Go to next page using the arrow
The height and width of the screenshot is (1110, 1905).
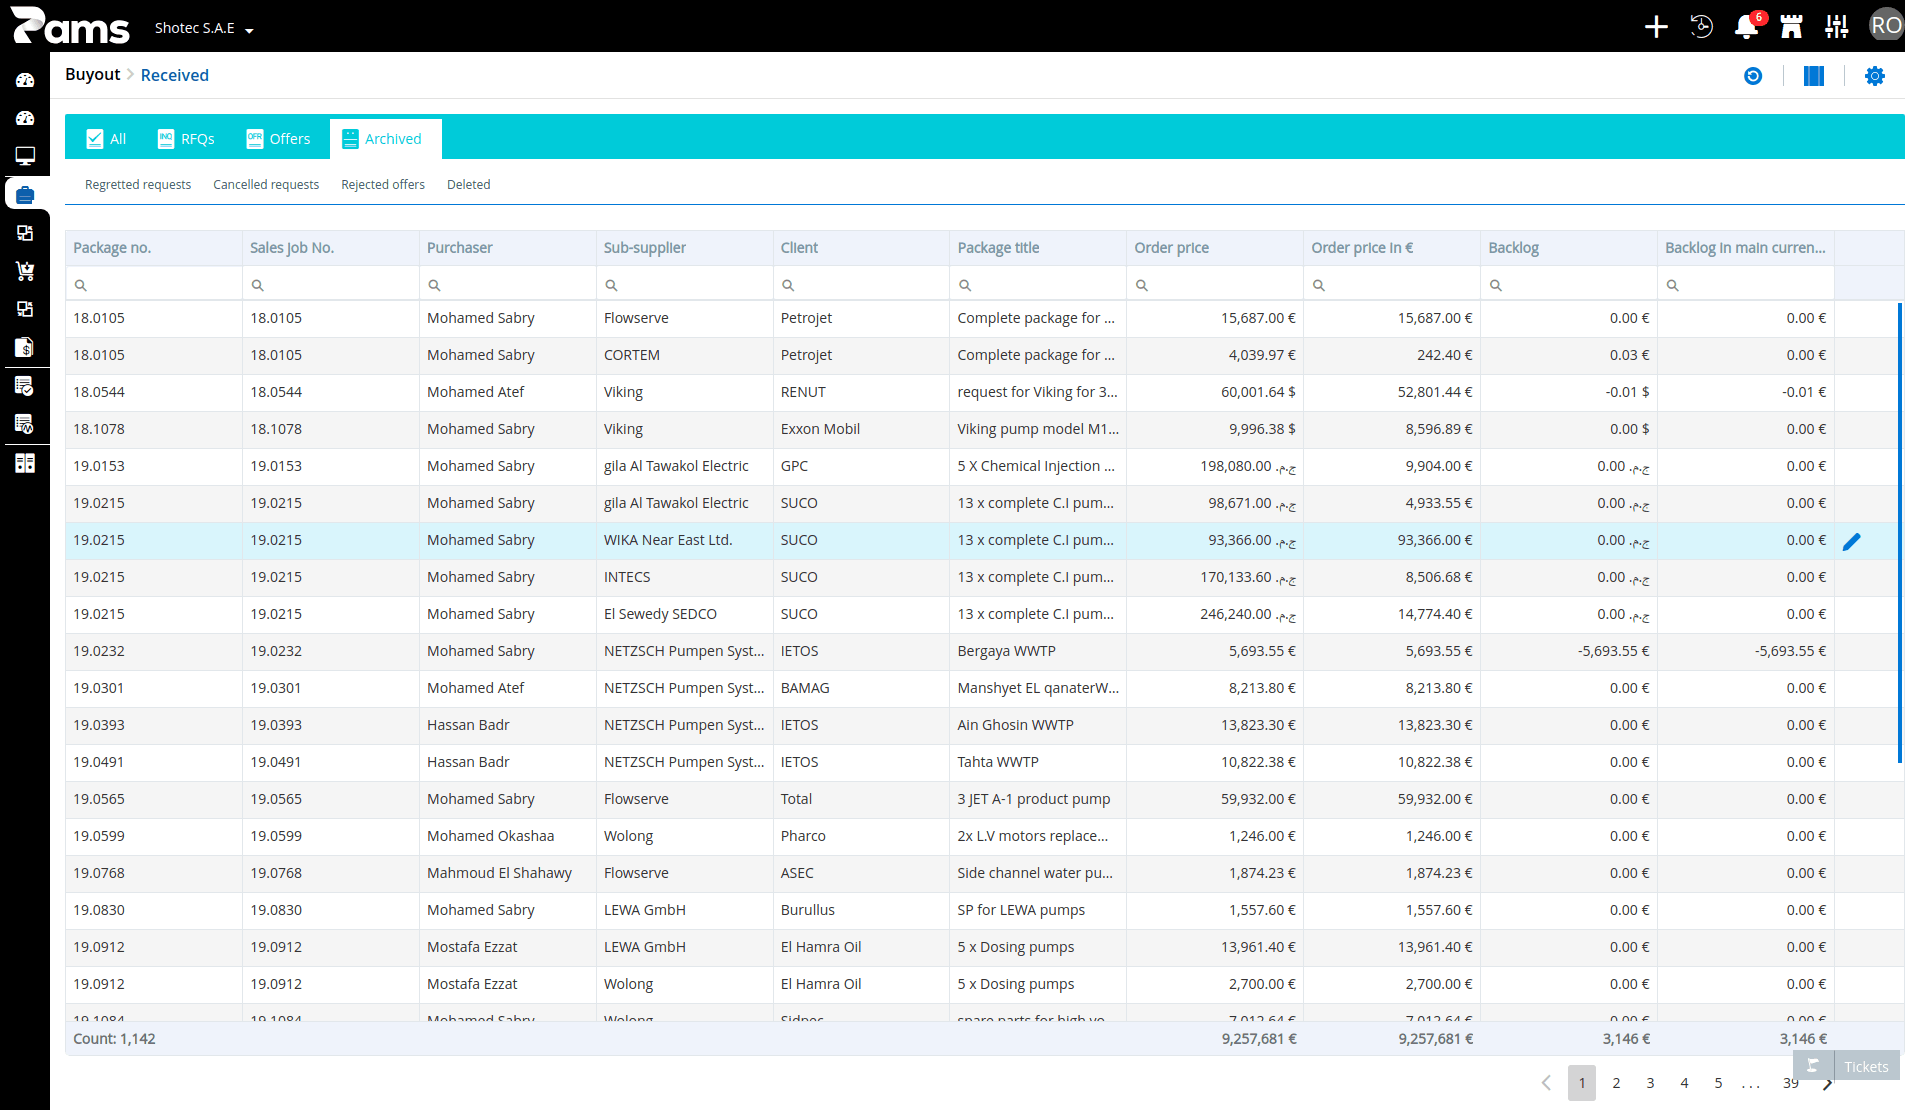coord(1827,1083)
